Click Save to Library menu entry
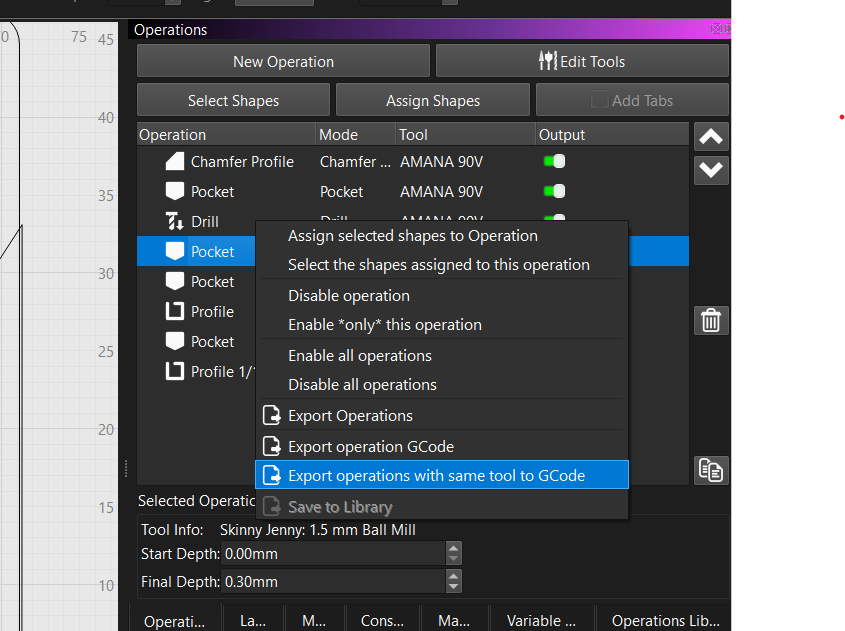Image resolution: width=845 pixels, height=631 pixels. point(442,507)
